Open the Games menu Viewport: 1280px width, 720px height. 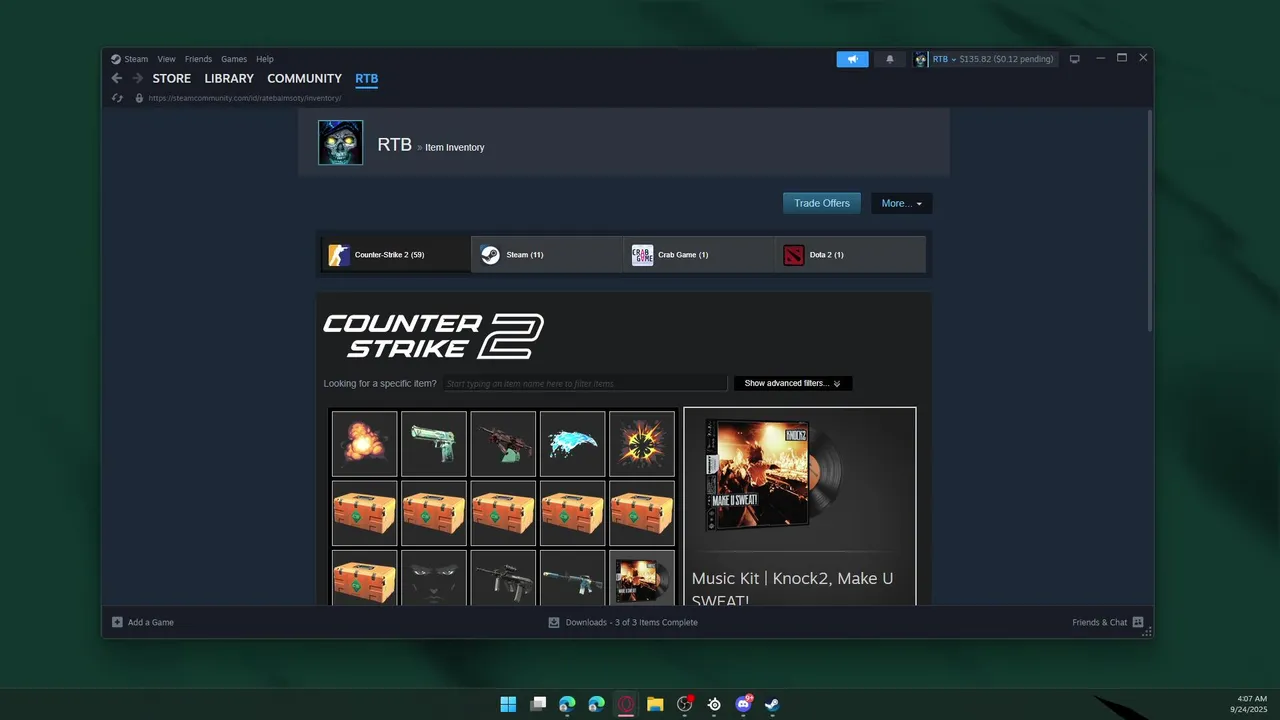coord(234,59)
